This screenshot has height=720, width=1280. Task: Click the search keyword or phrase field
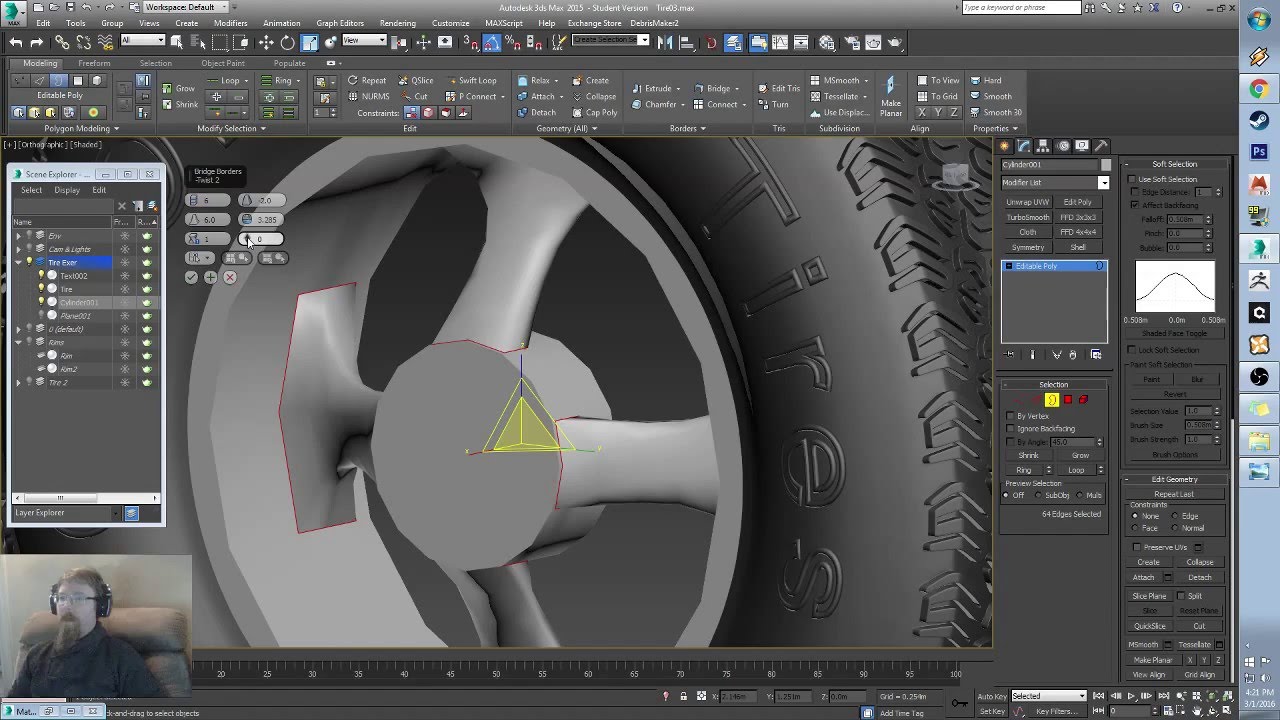(x=1020, y=7)
